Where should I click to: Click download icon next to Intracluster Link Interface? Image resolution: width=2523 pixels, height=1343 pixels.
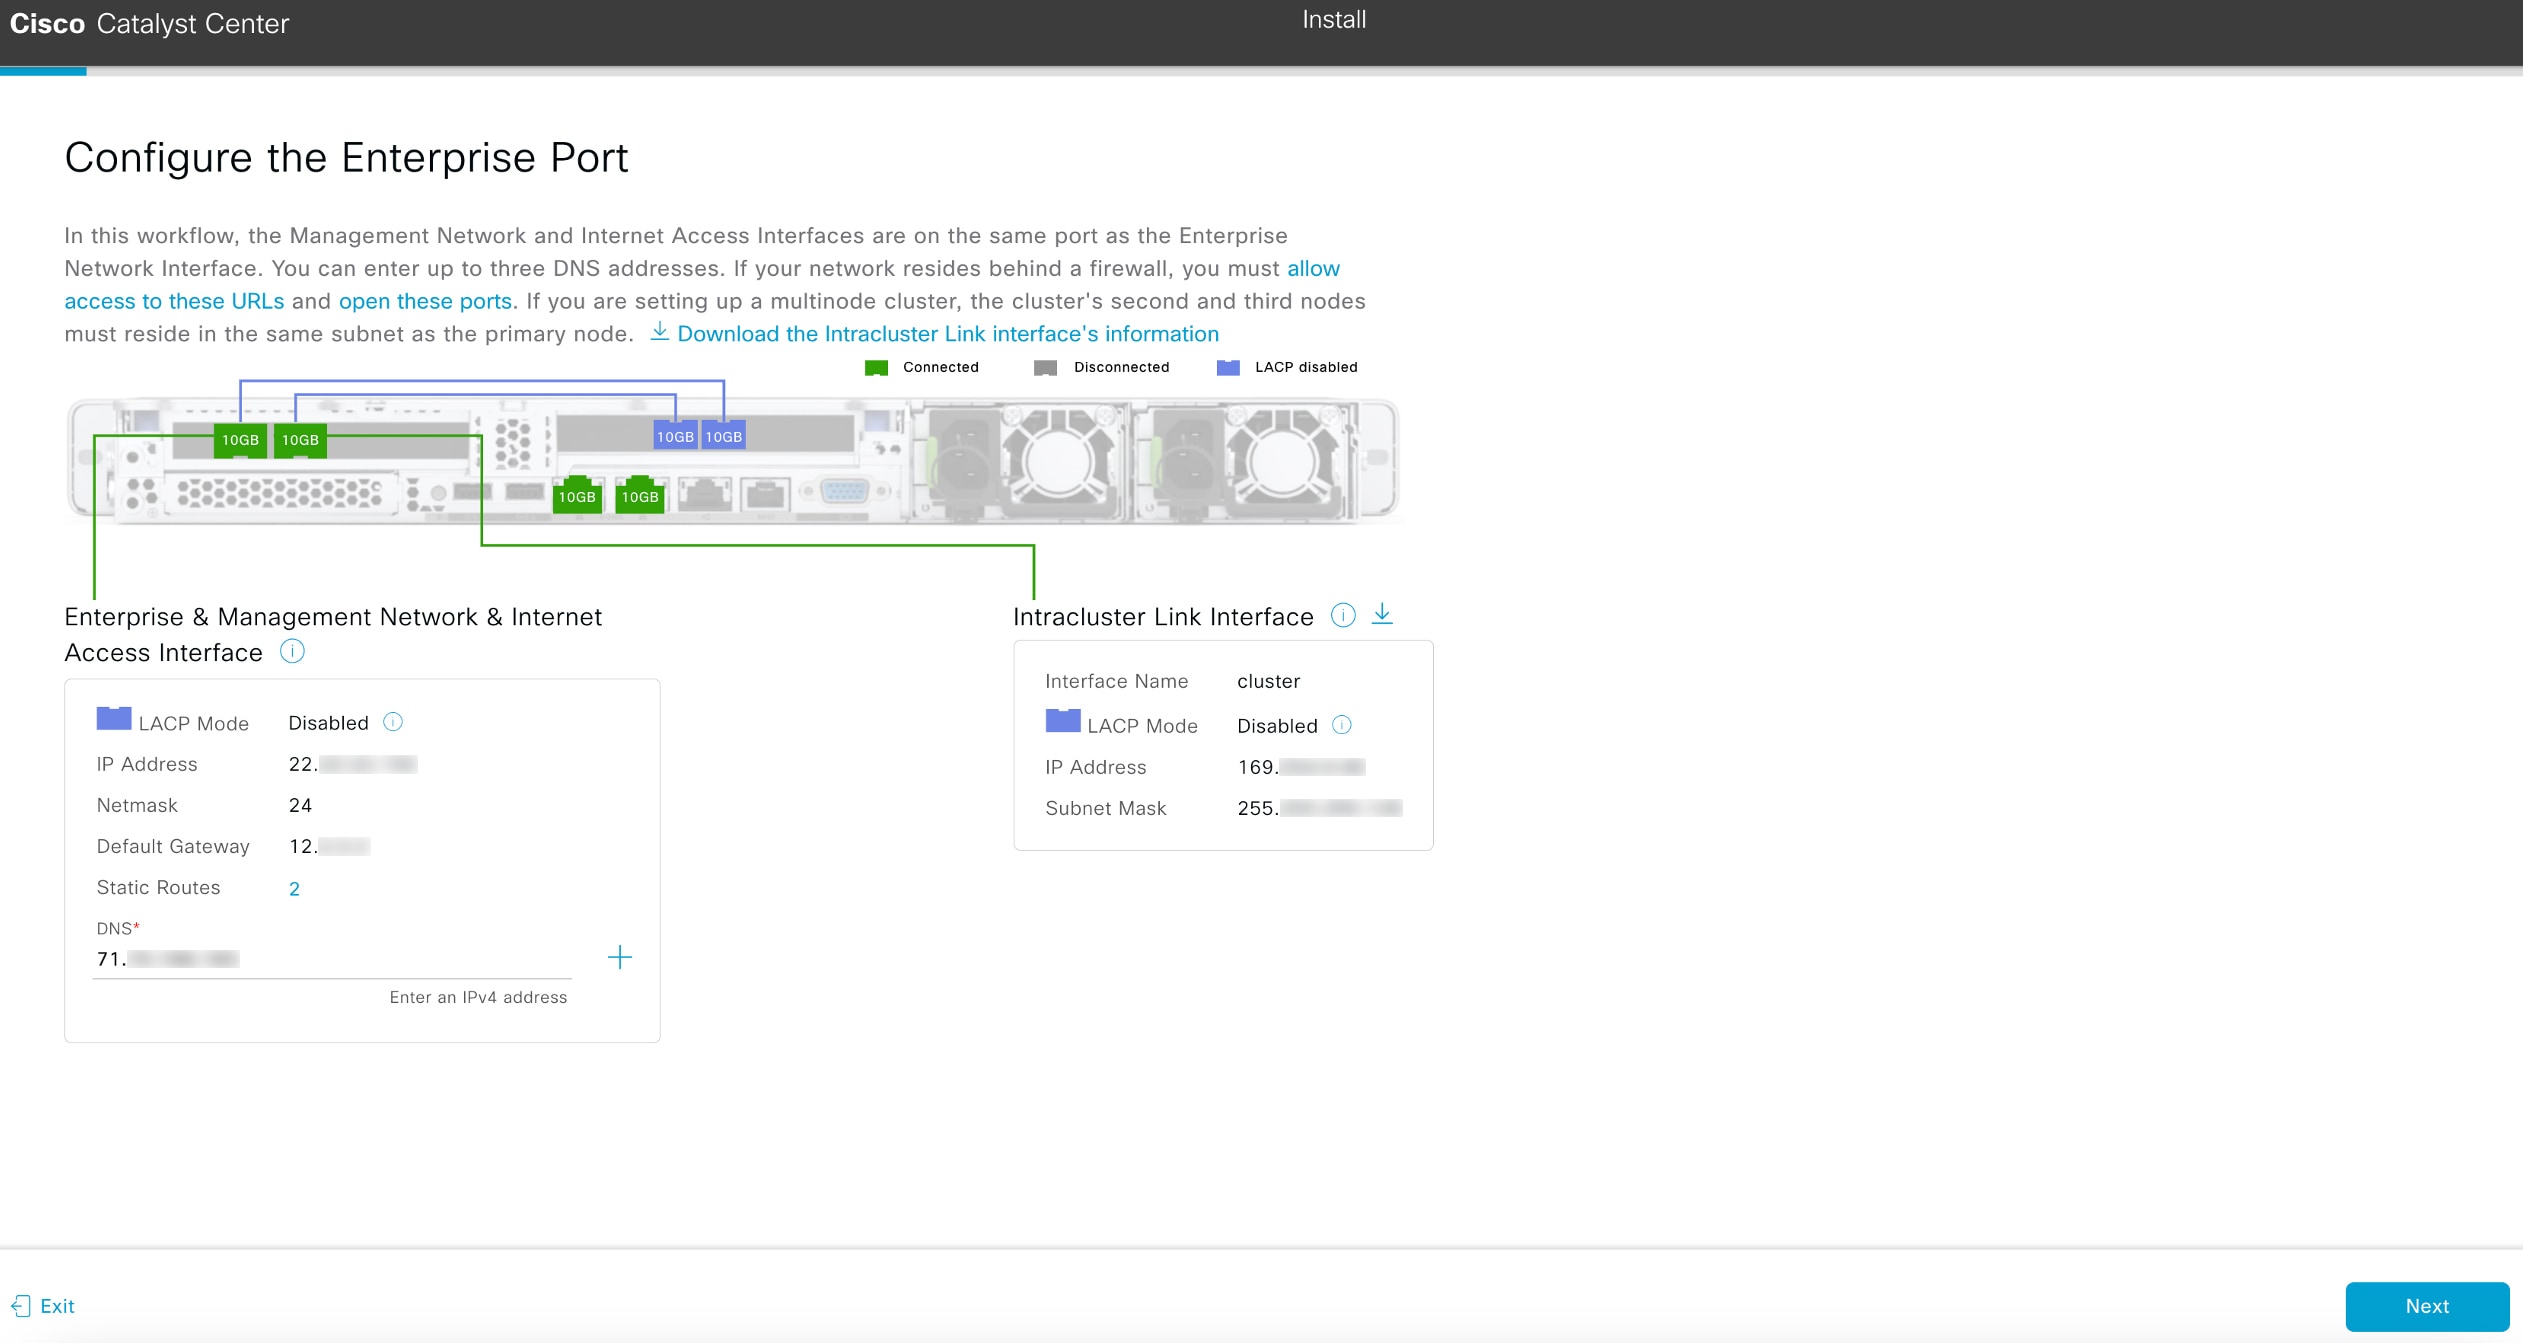1383,615
